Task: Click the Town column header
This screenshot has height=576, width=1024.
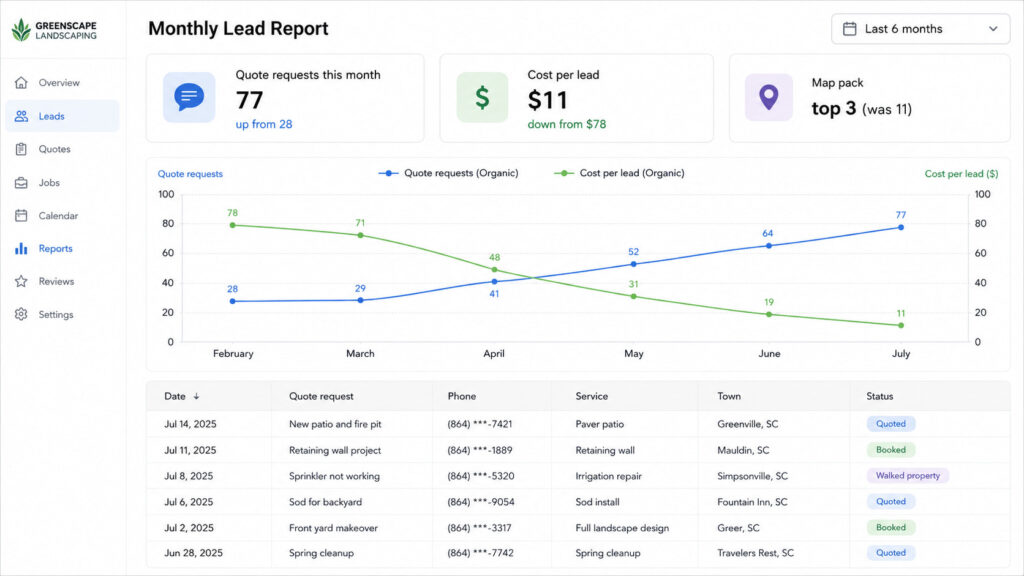Action: 729,396
